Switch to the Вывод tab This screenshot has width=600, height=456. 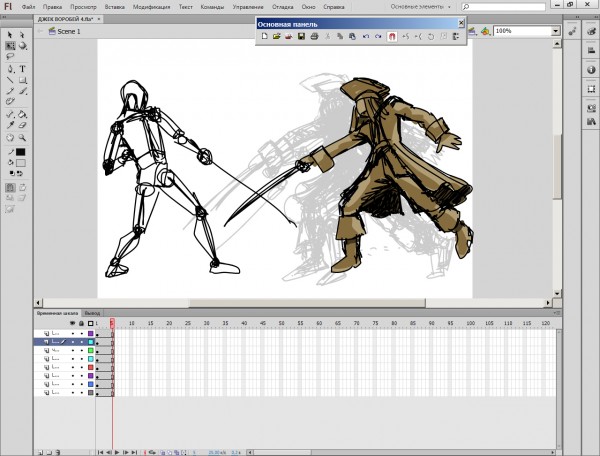click(92, 313)
